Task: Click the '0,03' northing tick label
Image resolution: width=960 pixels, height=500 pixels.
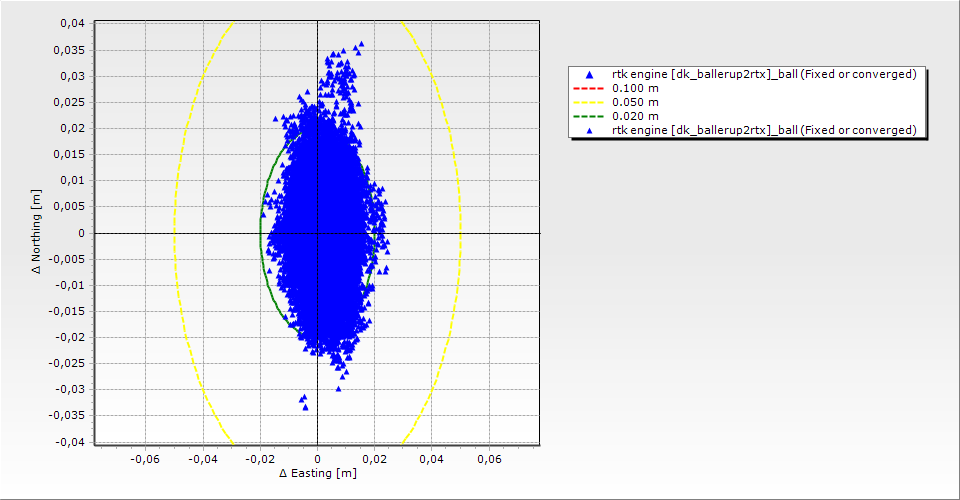Action: [72, 76]
